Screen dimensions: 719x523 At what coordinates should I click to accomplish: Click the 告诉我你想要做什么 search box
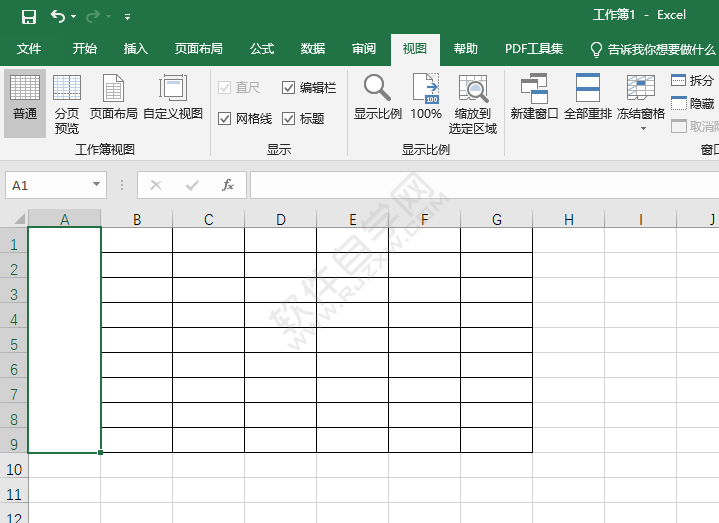pos(653,50)
